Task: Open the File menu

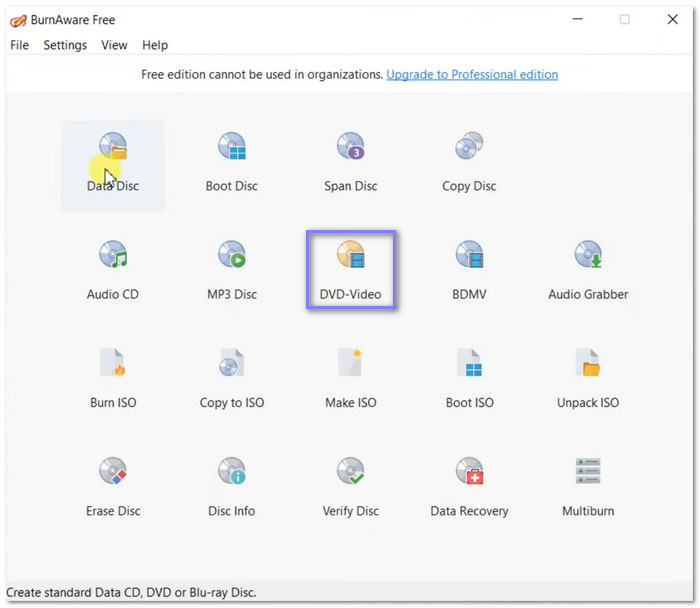Action: (20, 45)
